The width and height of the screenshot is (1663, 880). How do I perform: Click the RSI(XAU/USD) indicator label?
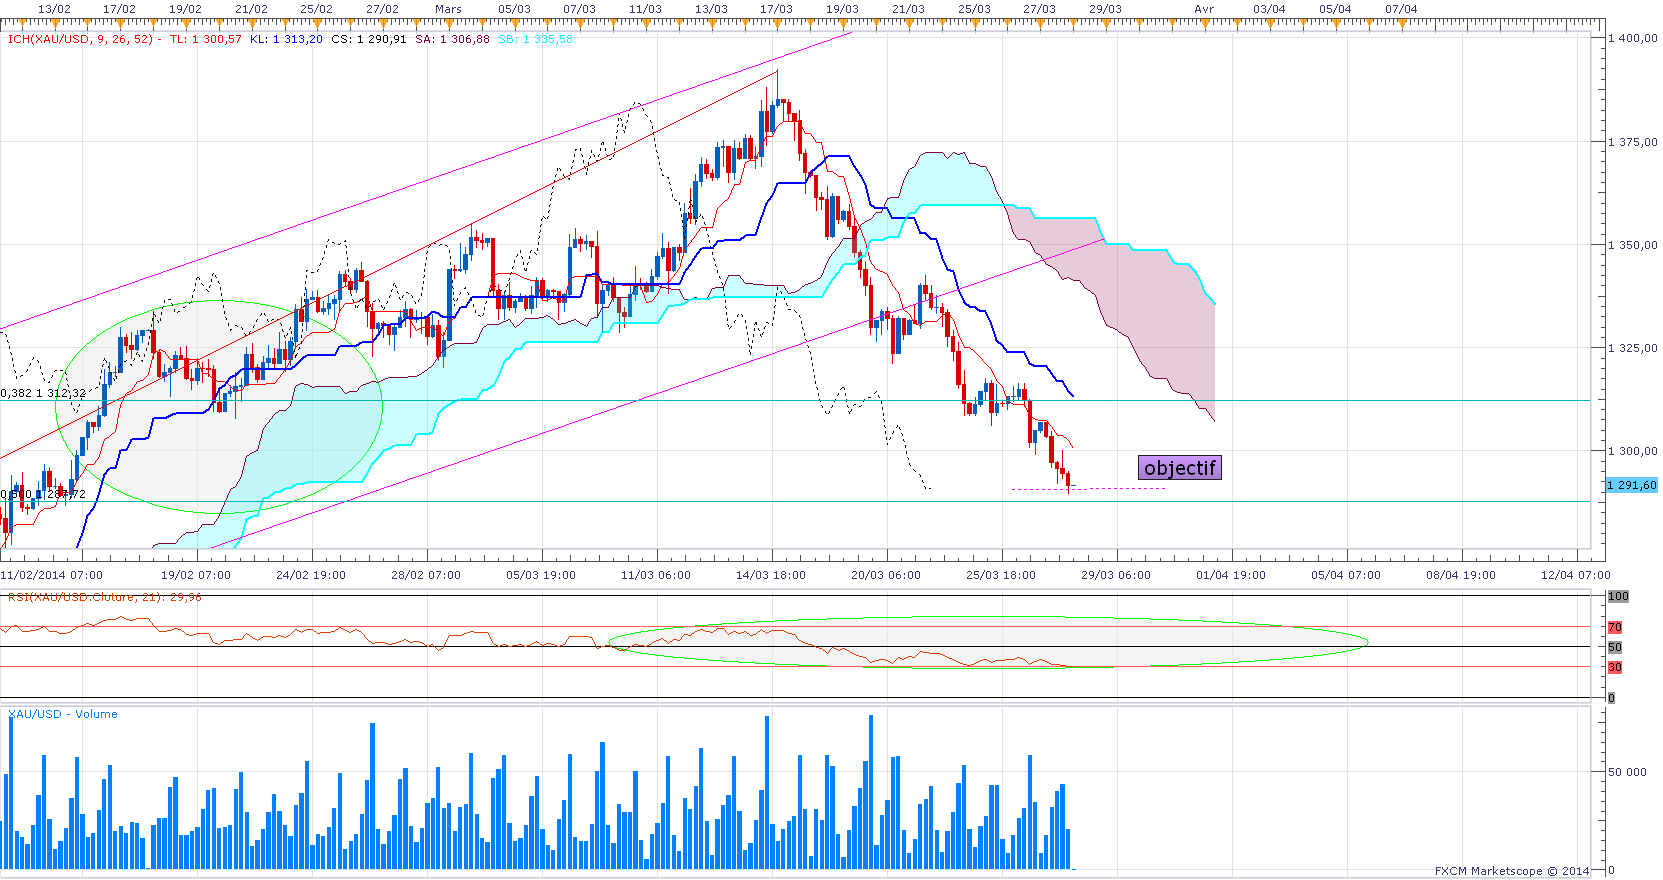(105, 597)
